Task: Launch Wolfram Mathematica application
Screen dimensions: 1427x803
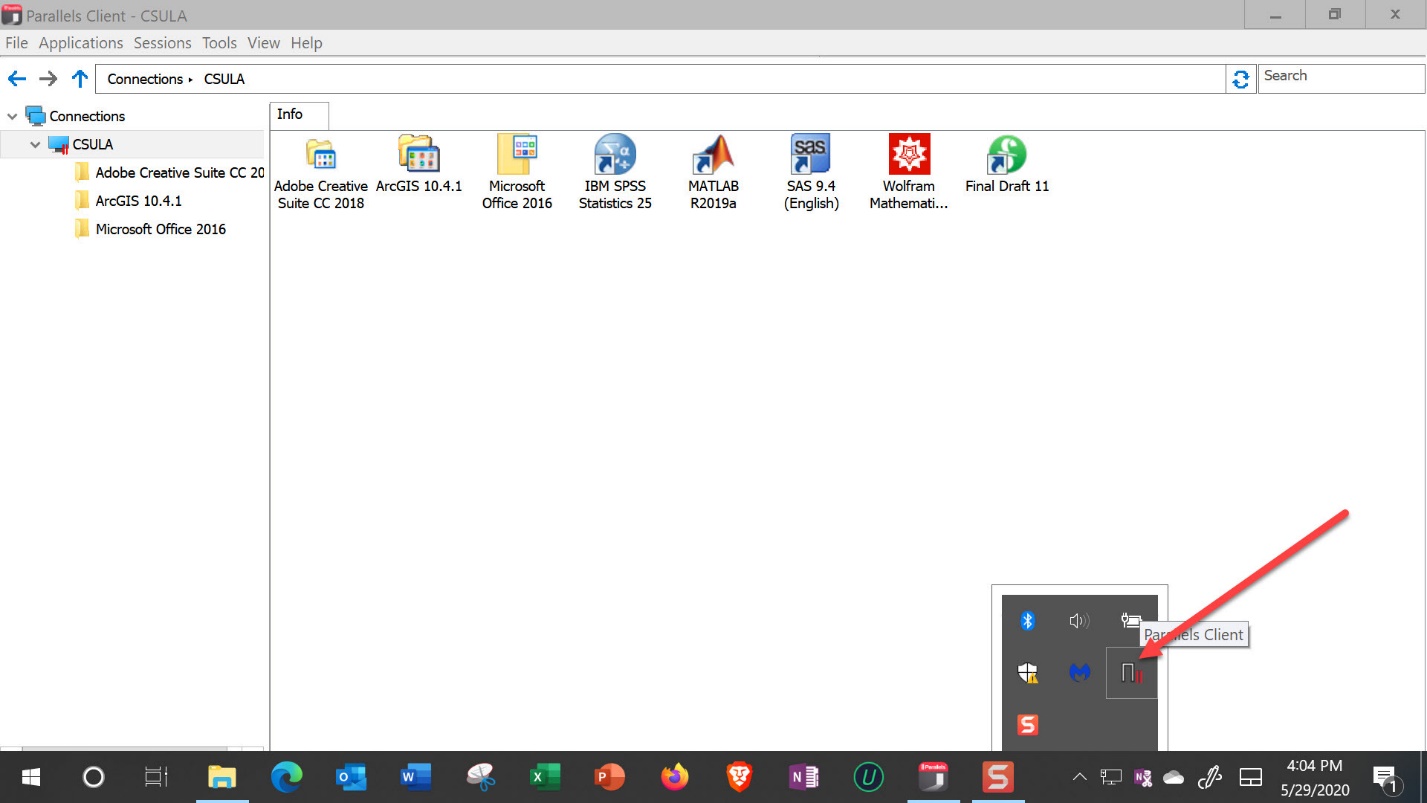Action: click(x=908, y=156)
